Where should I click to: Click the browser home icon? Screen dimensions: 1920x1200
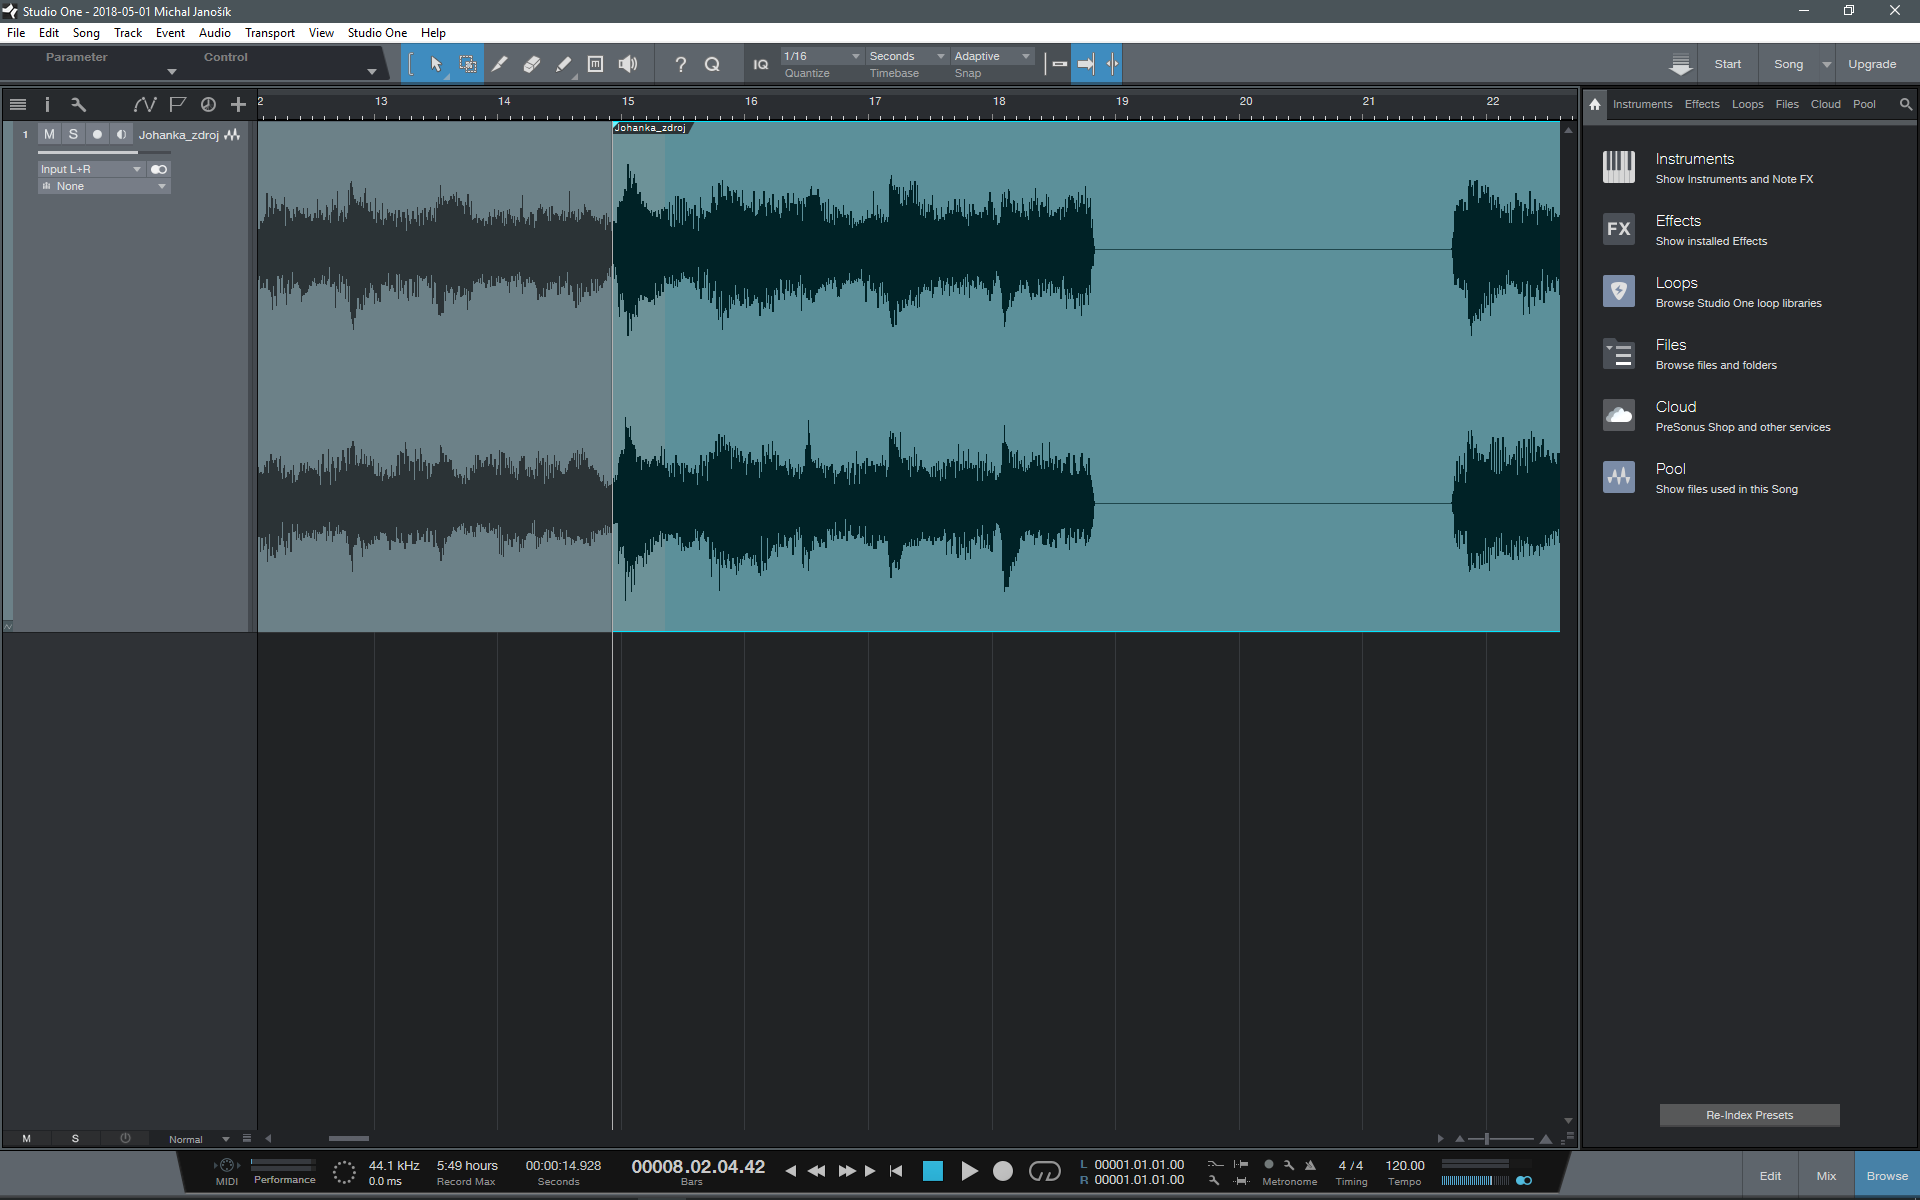tap(1595, 104)
